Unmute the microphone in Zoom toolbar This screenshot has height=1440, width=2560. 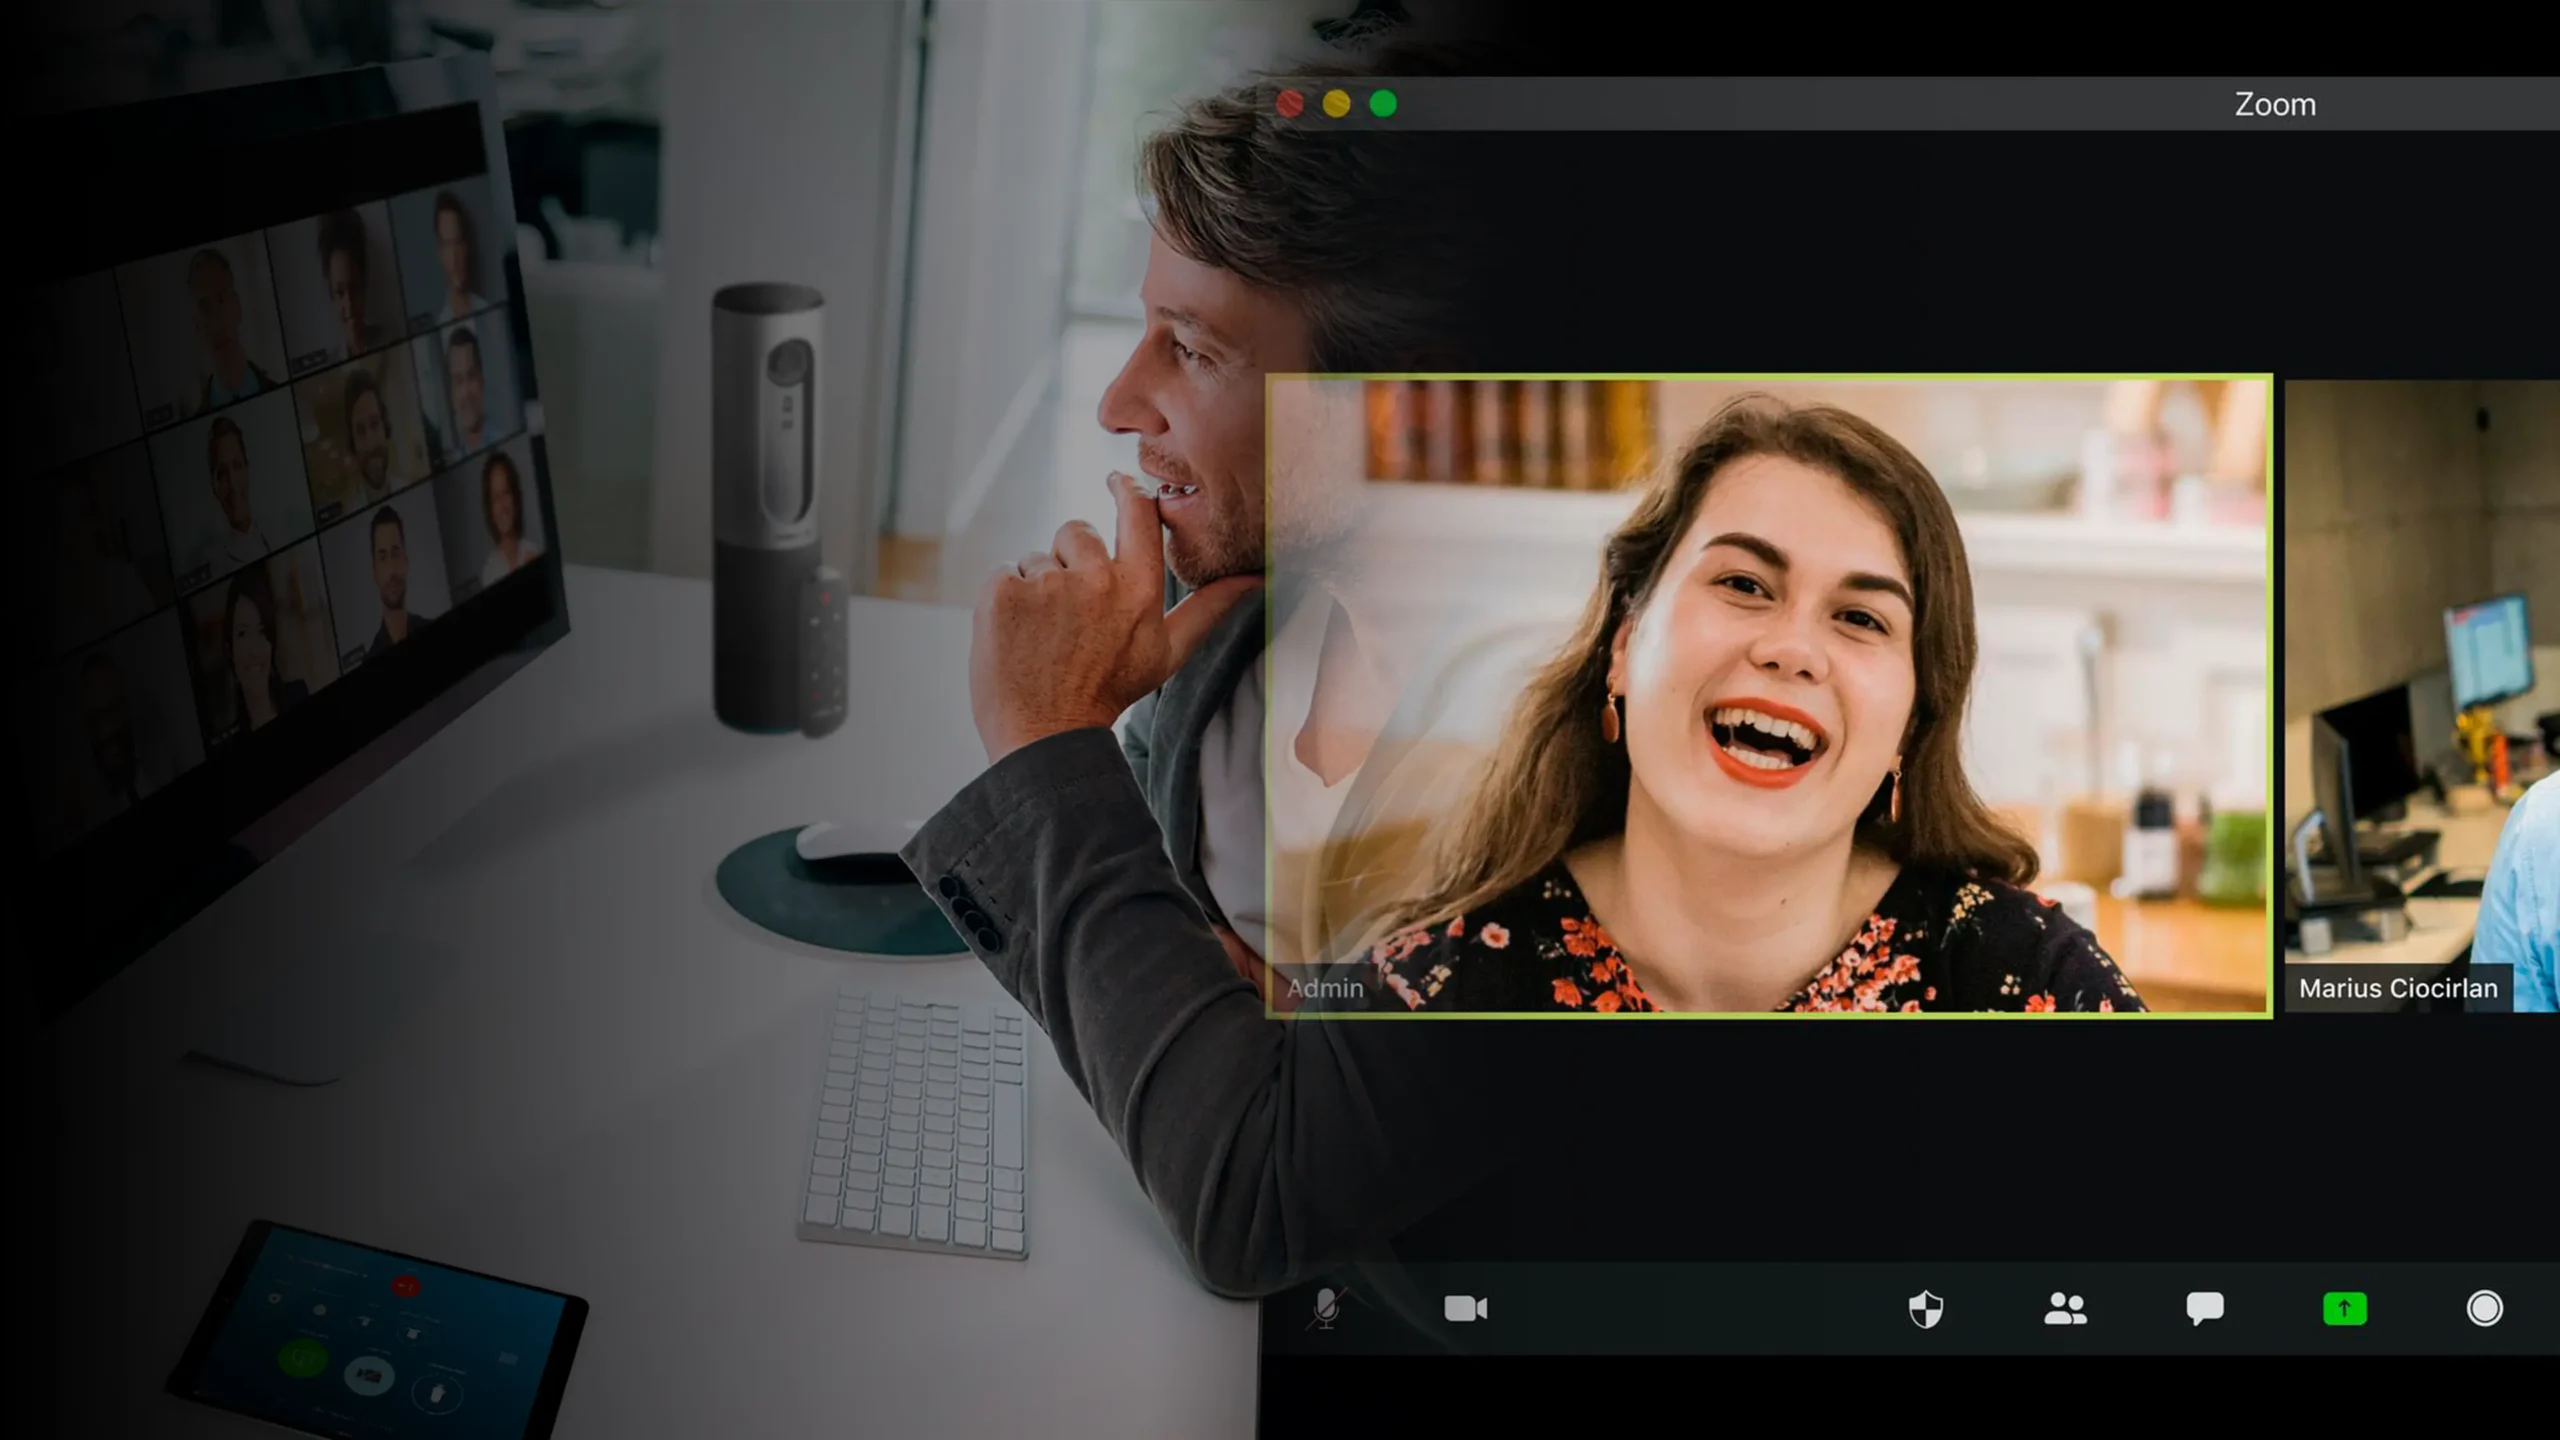tap(1326, 1308)
